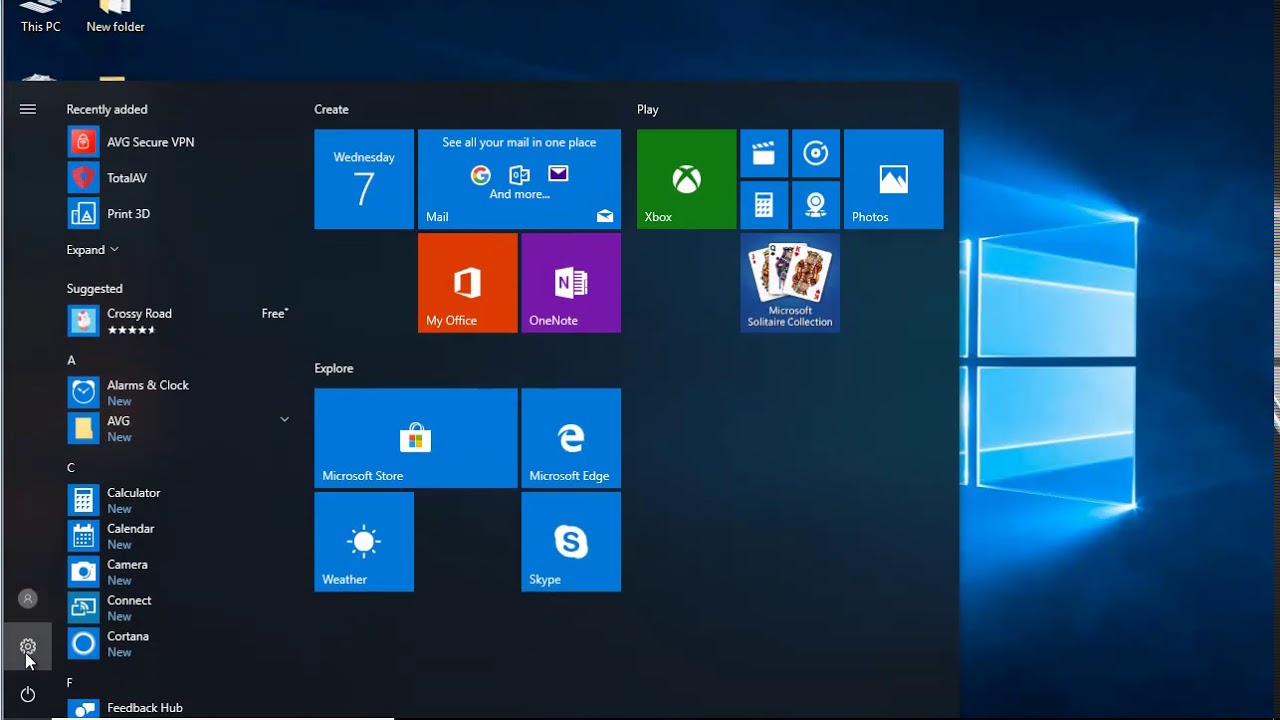Open the Calculator small tile

tap(764, 205)
